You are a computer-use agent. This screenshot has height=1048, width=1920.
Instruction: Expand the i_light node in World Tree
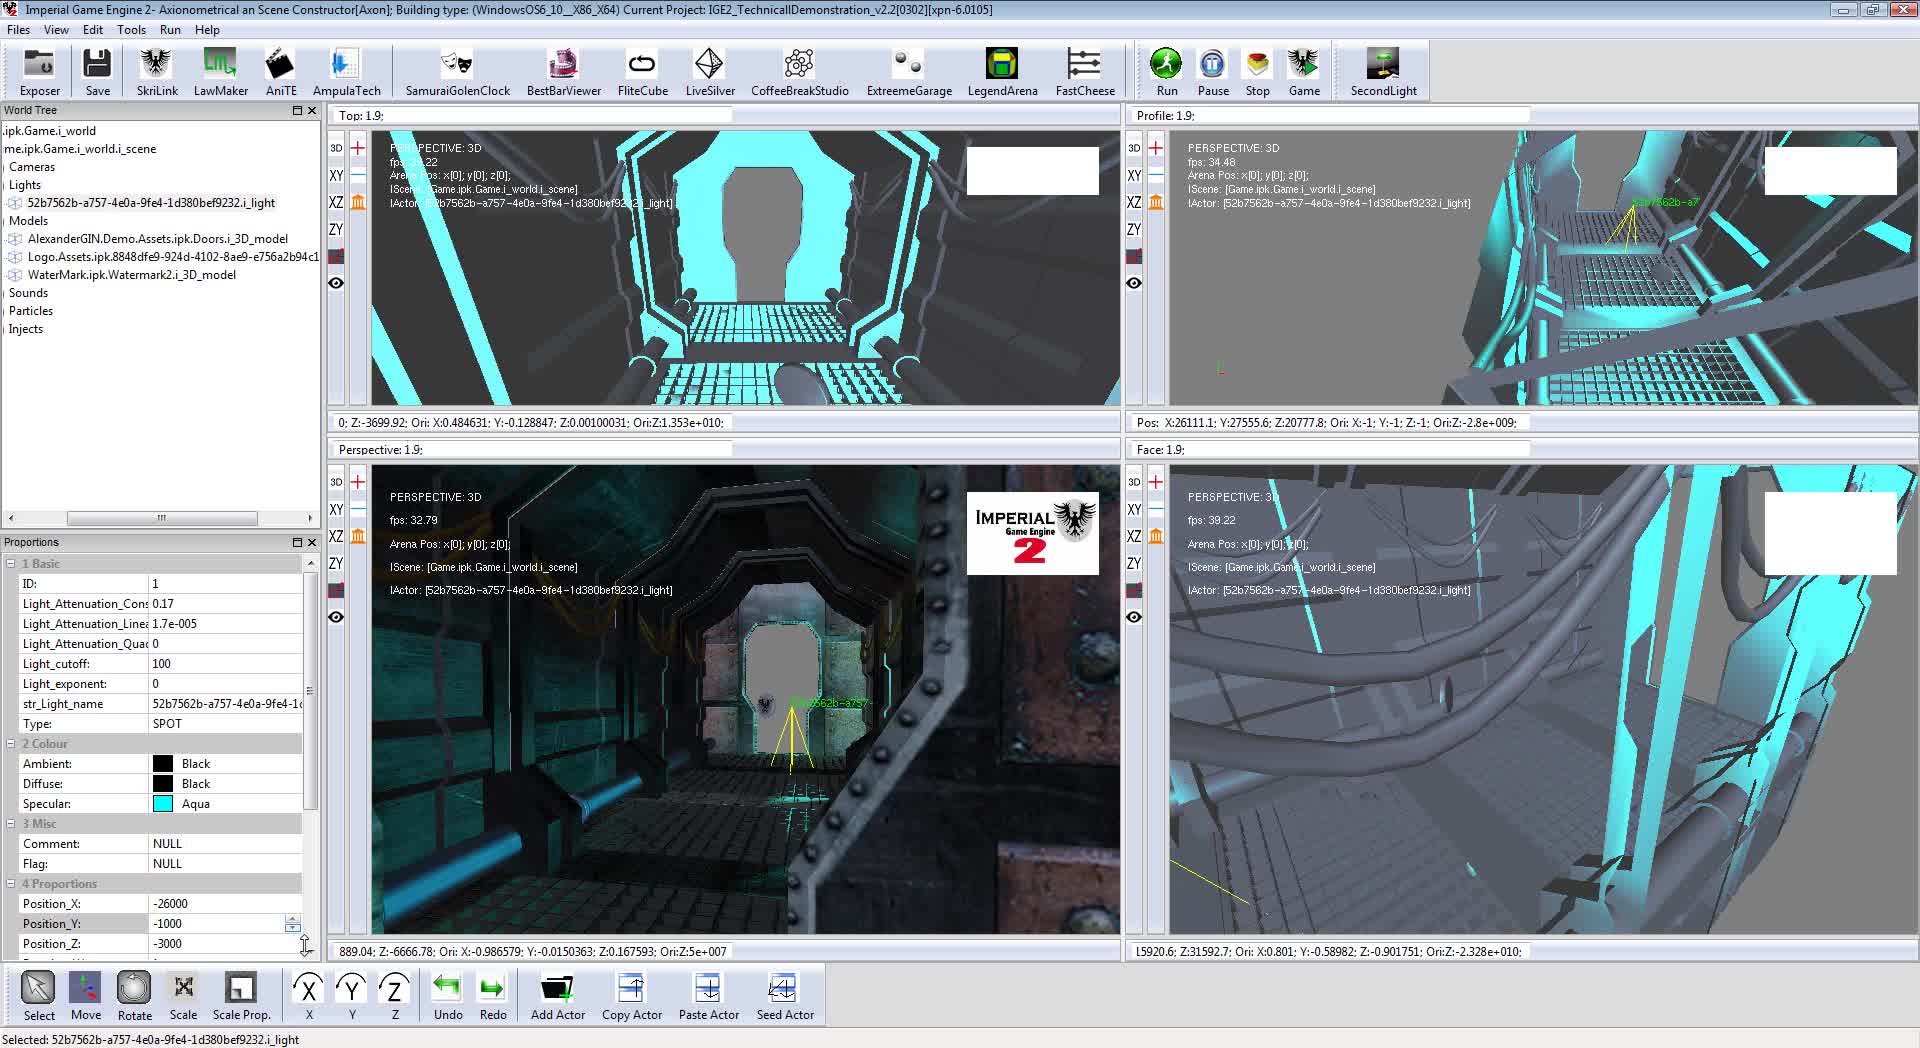(14, 203)
